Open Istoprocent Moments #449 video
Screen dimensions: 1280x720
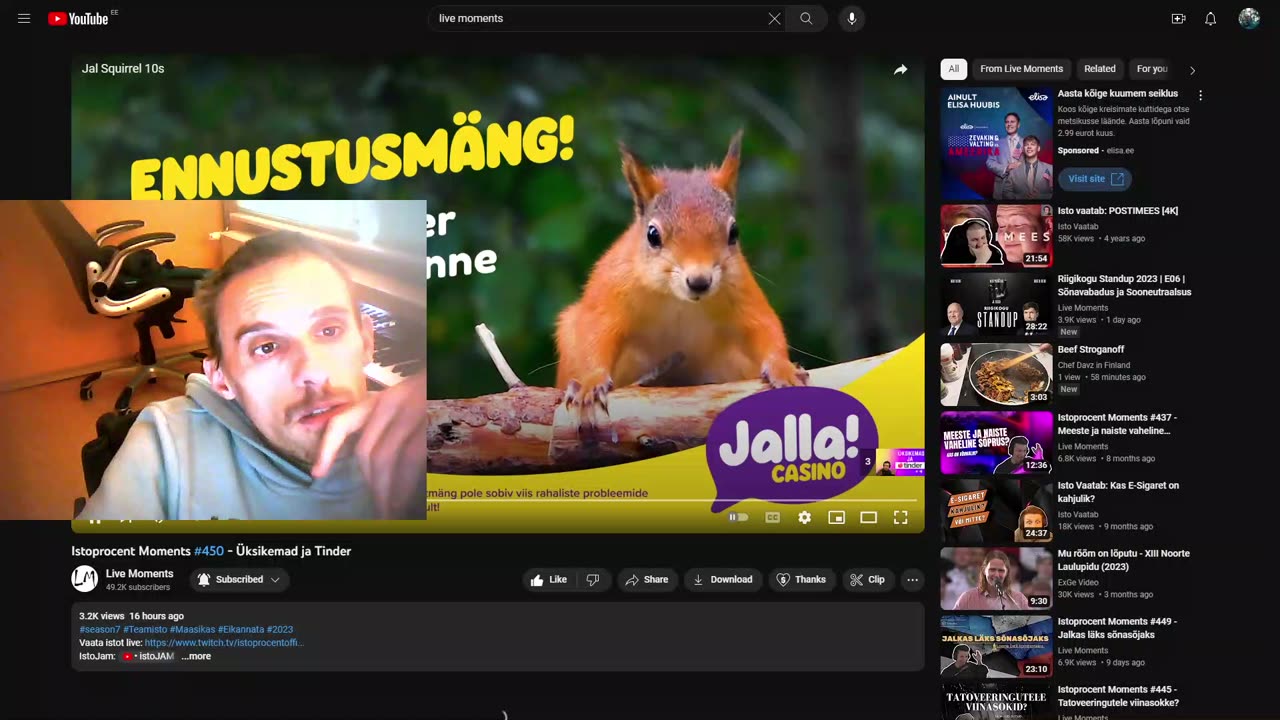coord(1117,628)
